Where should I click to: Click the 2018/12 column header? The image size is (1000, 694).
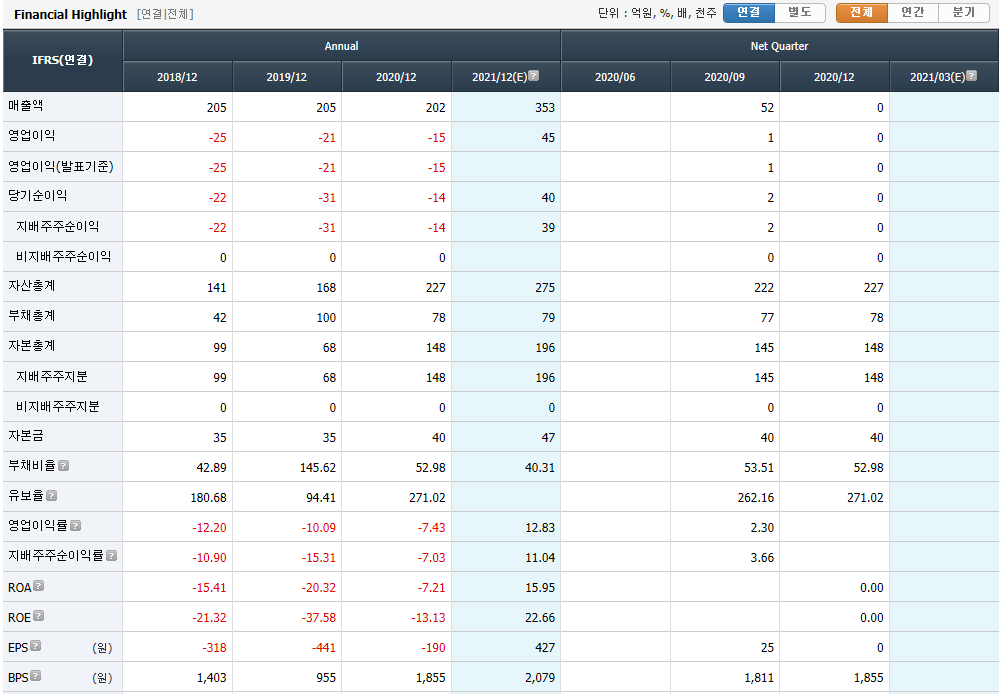click(x=177, y=77)
